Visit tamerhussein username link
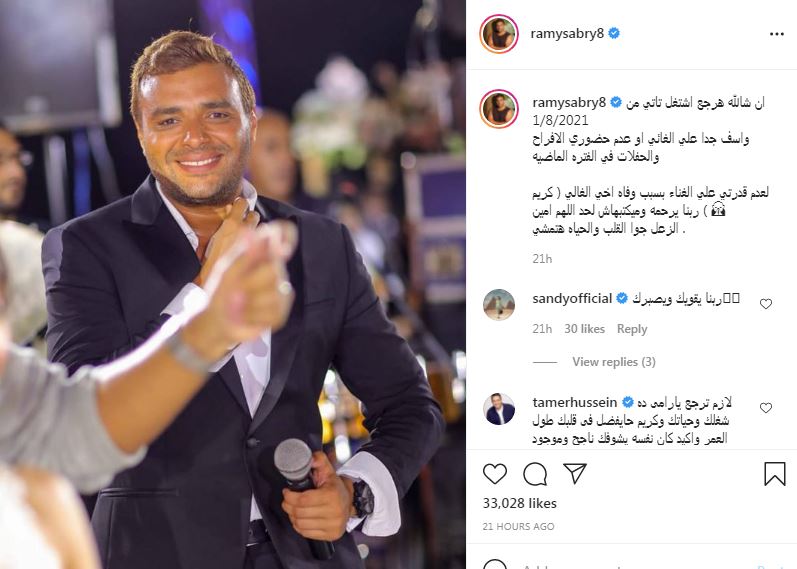 [575, 402]
